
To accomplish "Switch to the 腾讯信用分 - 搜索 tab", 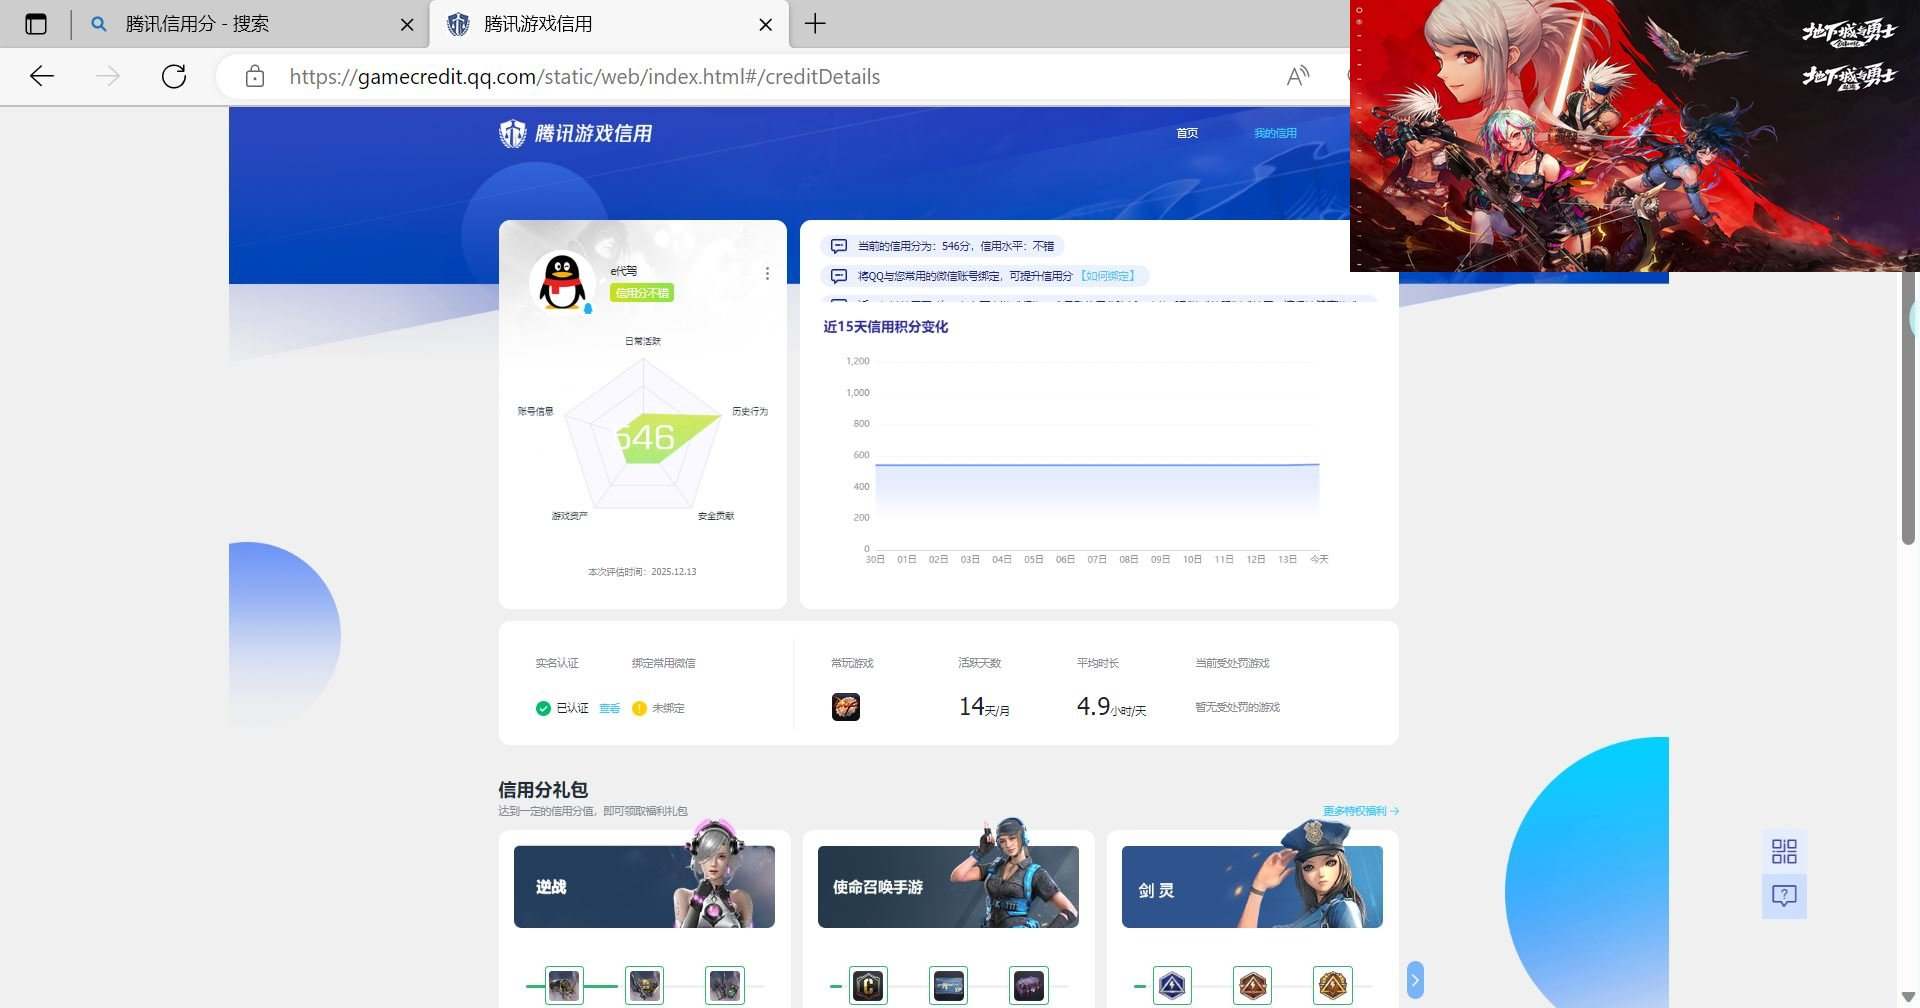I will coord(250,24).
